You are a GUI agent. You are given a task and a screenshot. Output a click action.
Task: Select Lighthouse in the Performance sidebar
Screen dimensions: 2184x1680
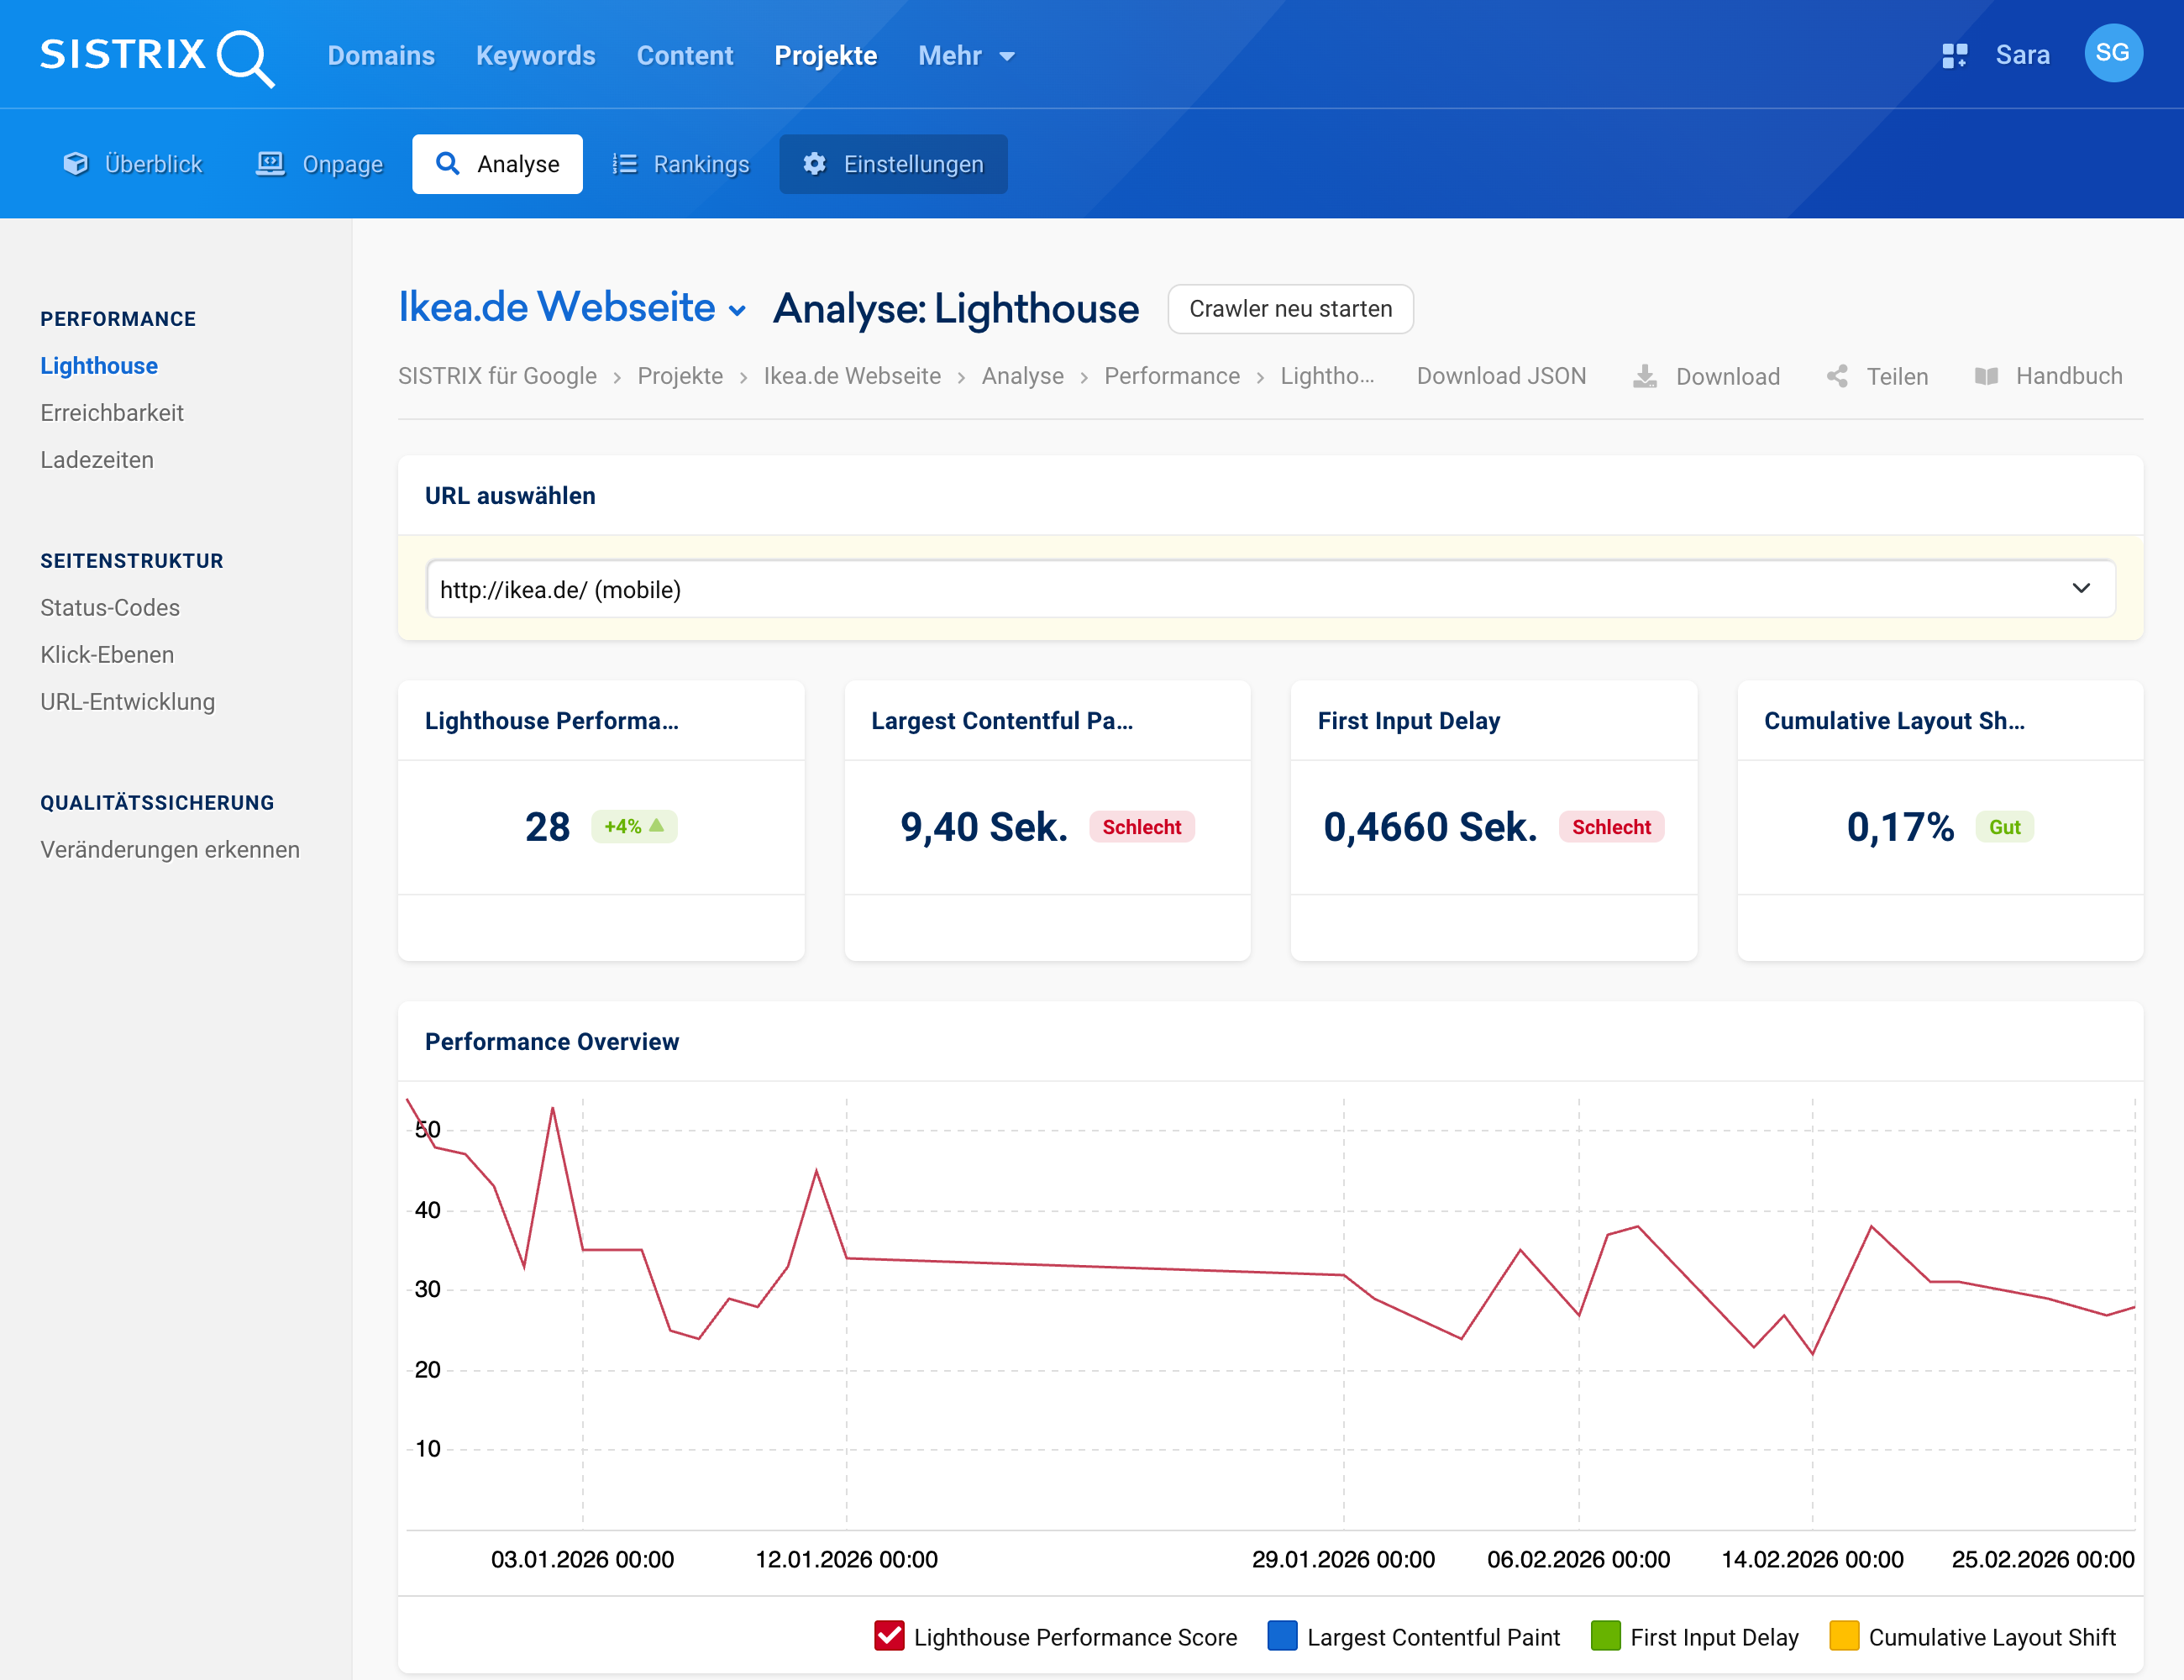pos(98,366)
